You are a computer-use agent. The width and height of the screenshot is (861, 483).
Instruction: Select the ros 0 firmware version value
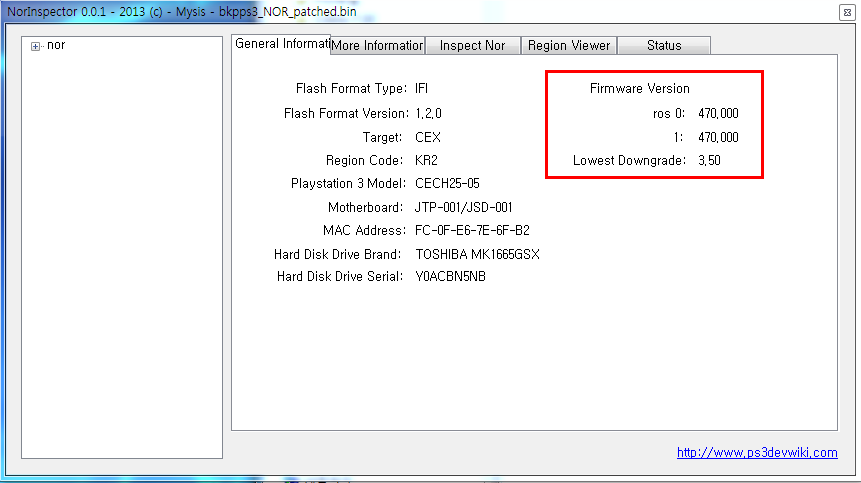pos(718,113)
